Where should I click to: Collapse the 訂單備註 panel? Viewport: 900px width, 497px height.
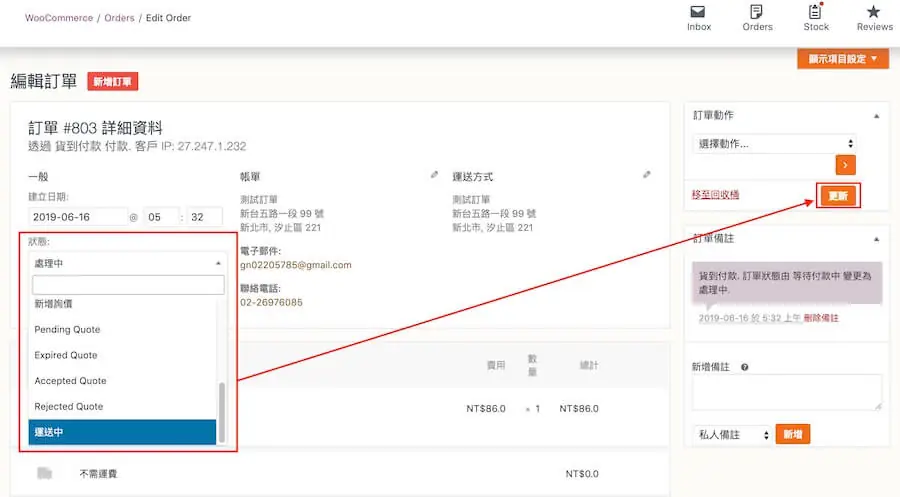pos(876,239)
